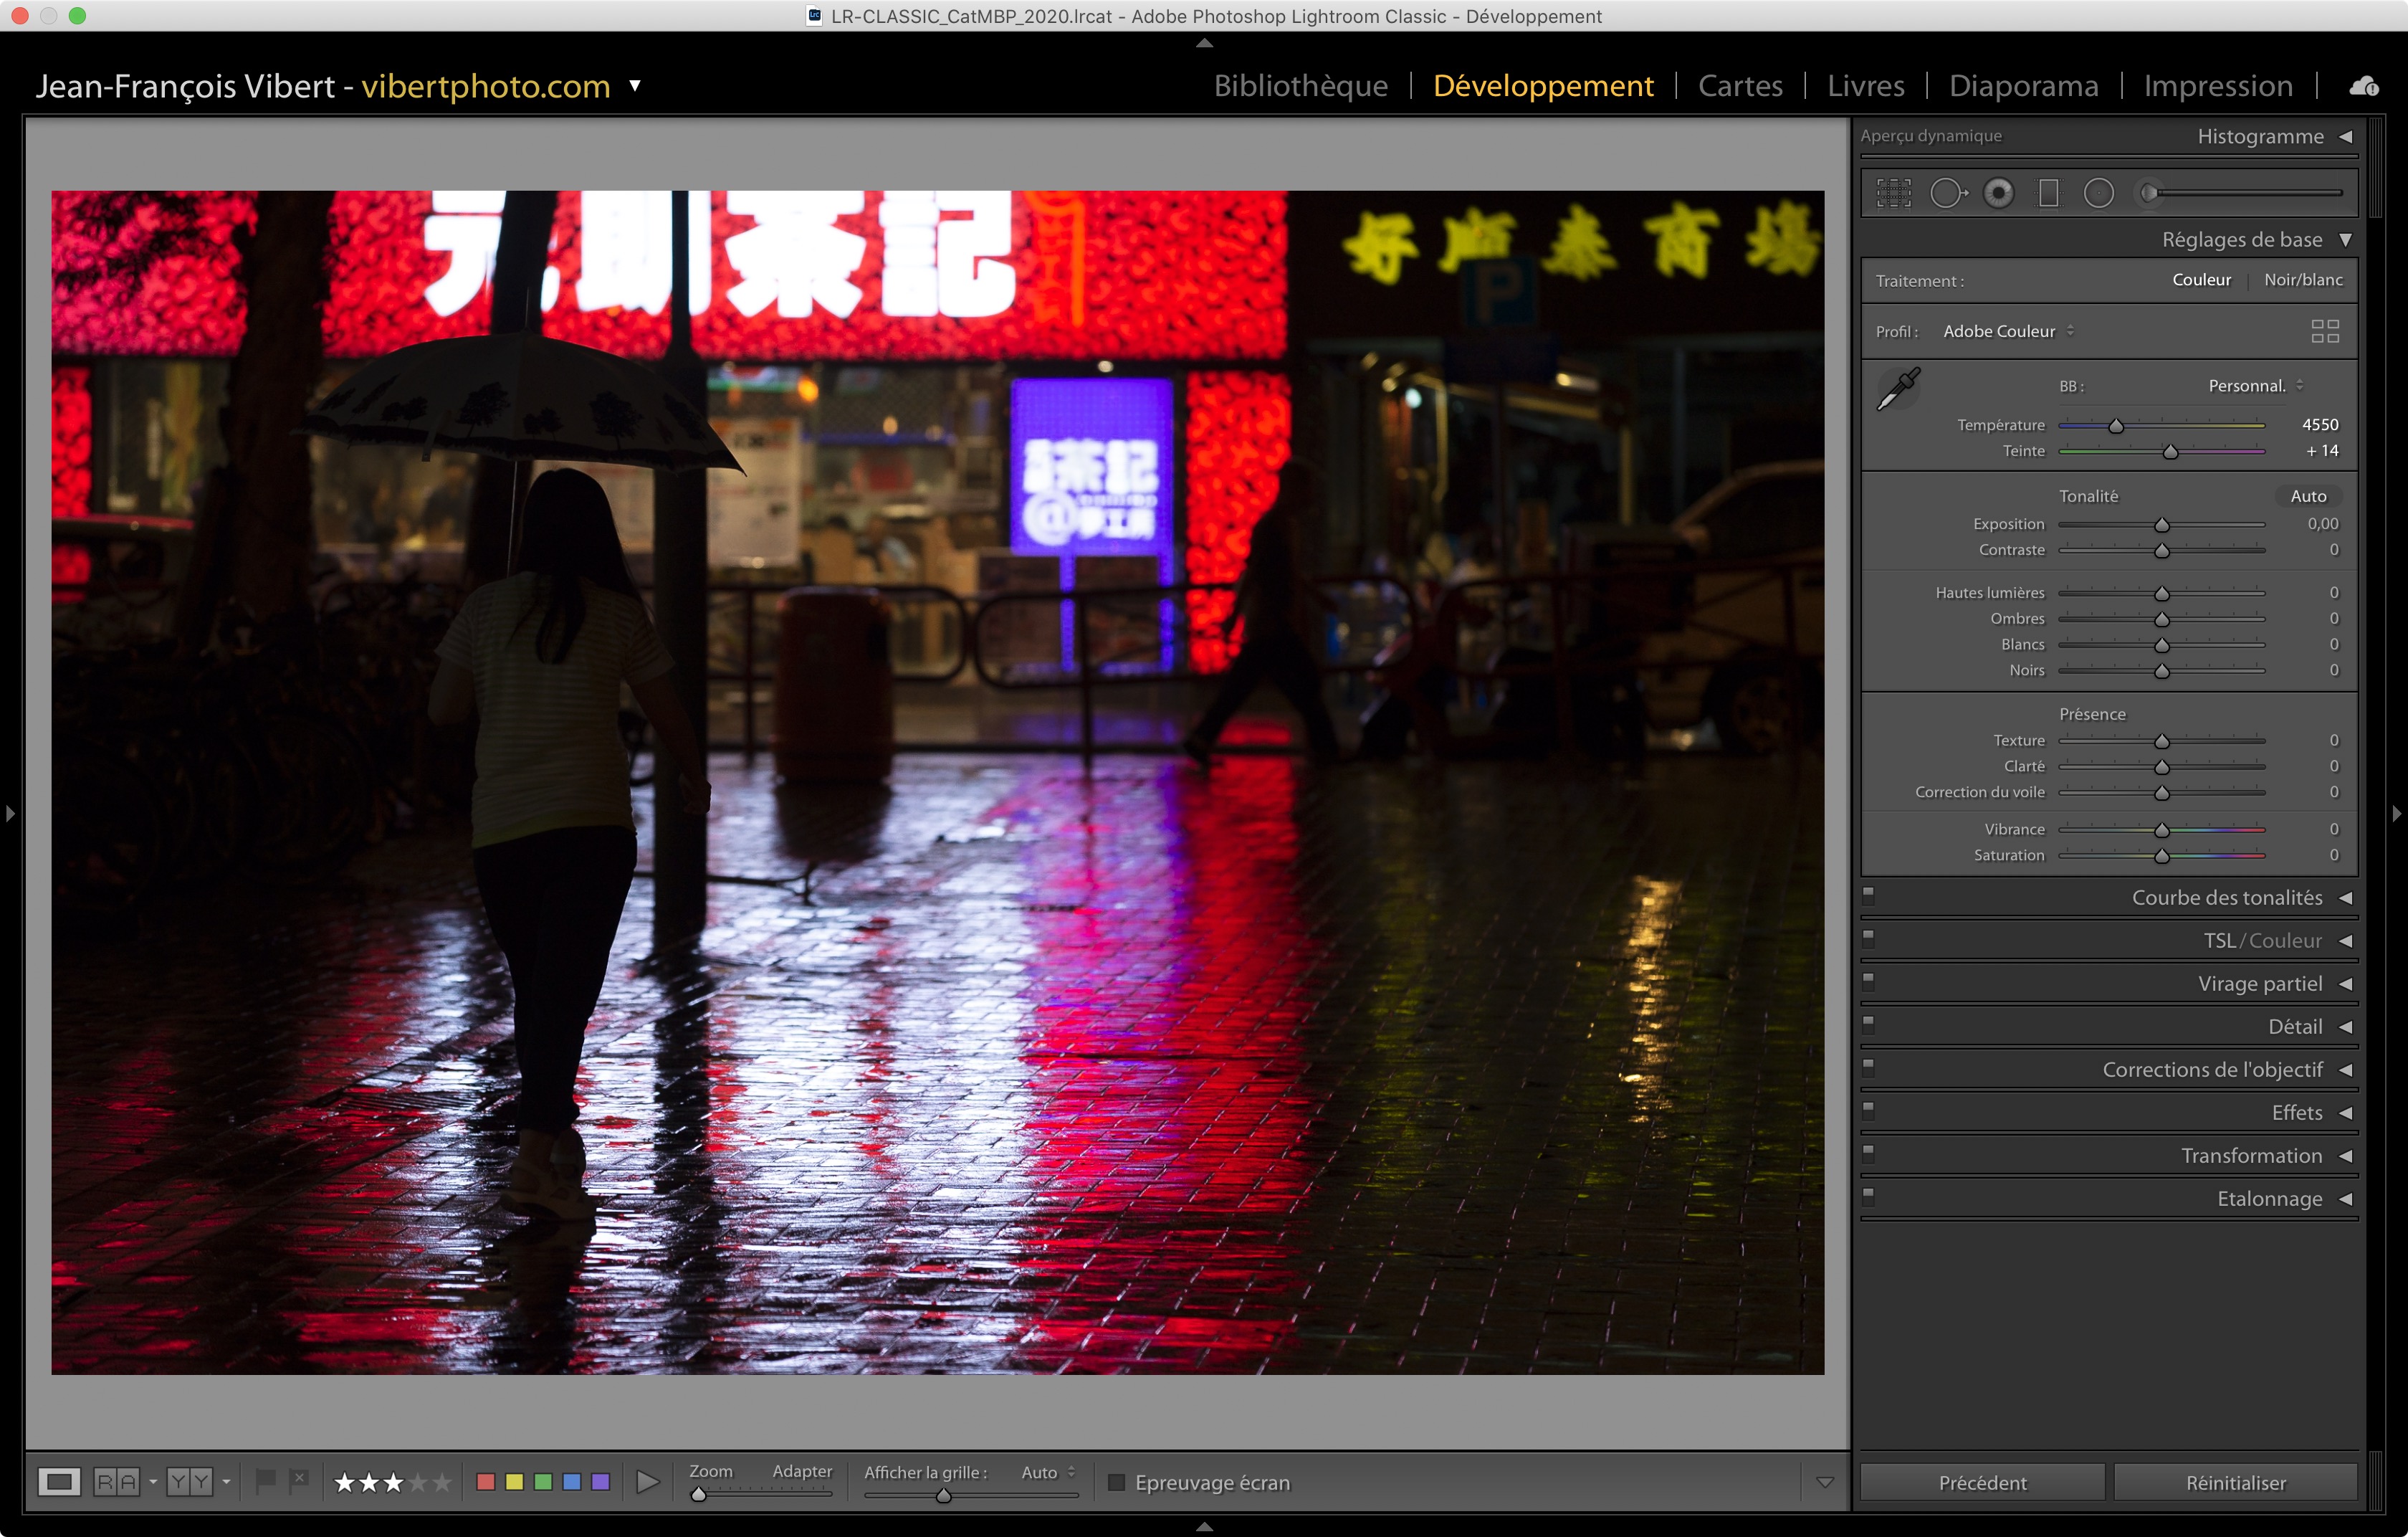Set rating with the fourth star
2408x1537 pixels.
pos(418,1482)
